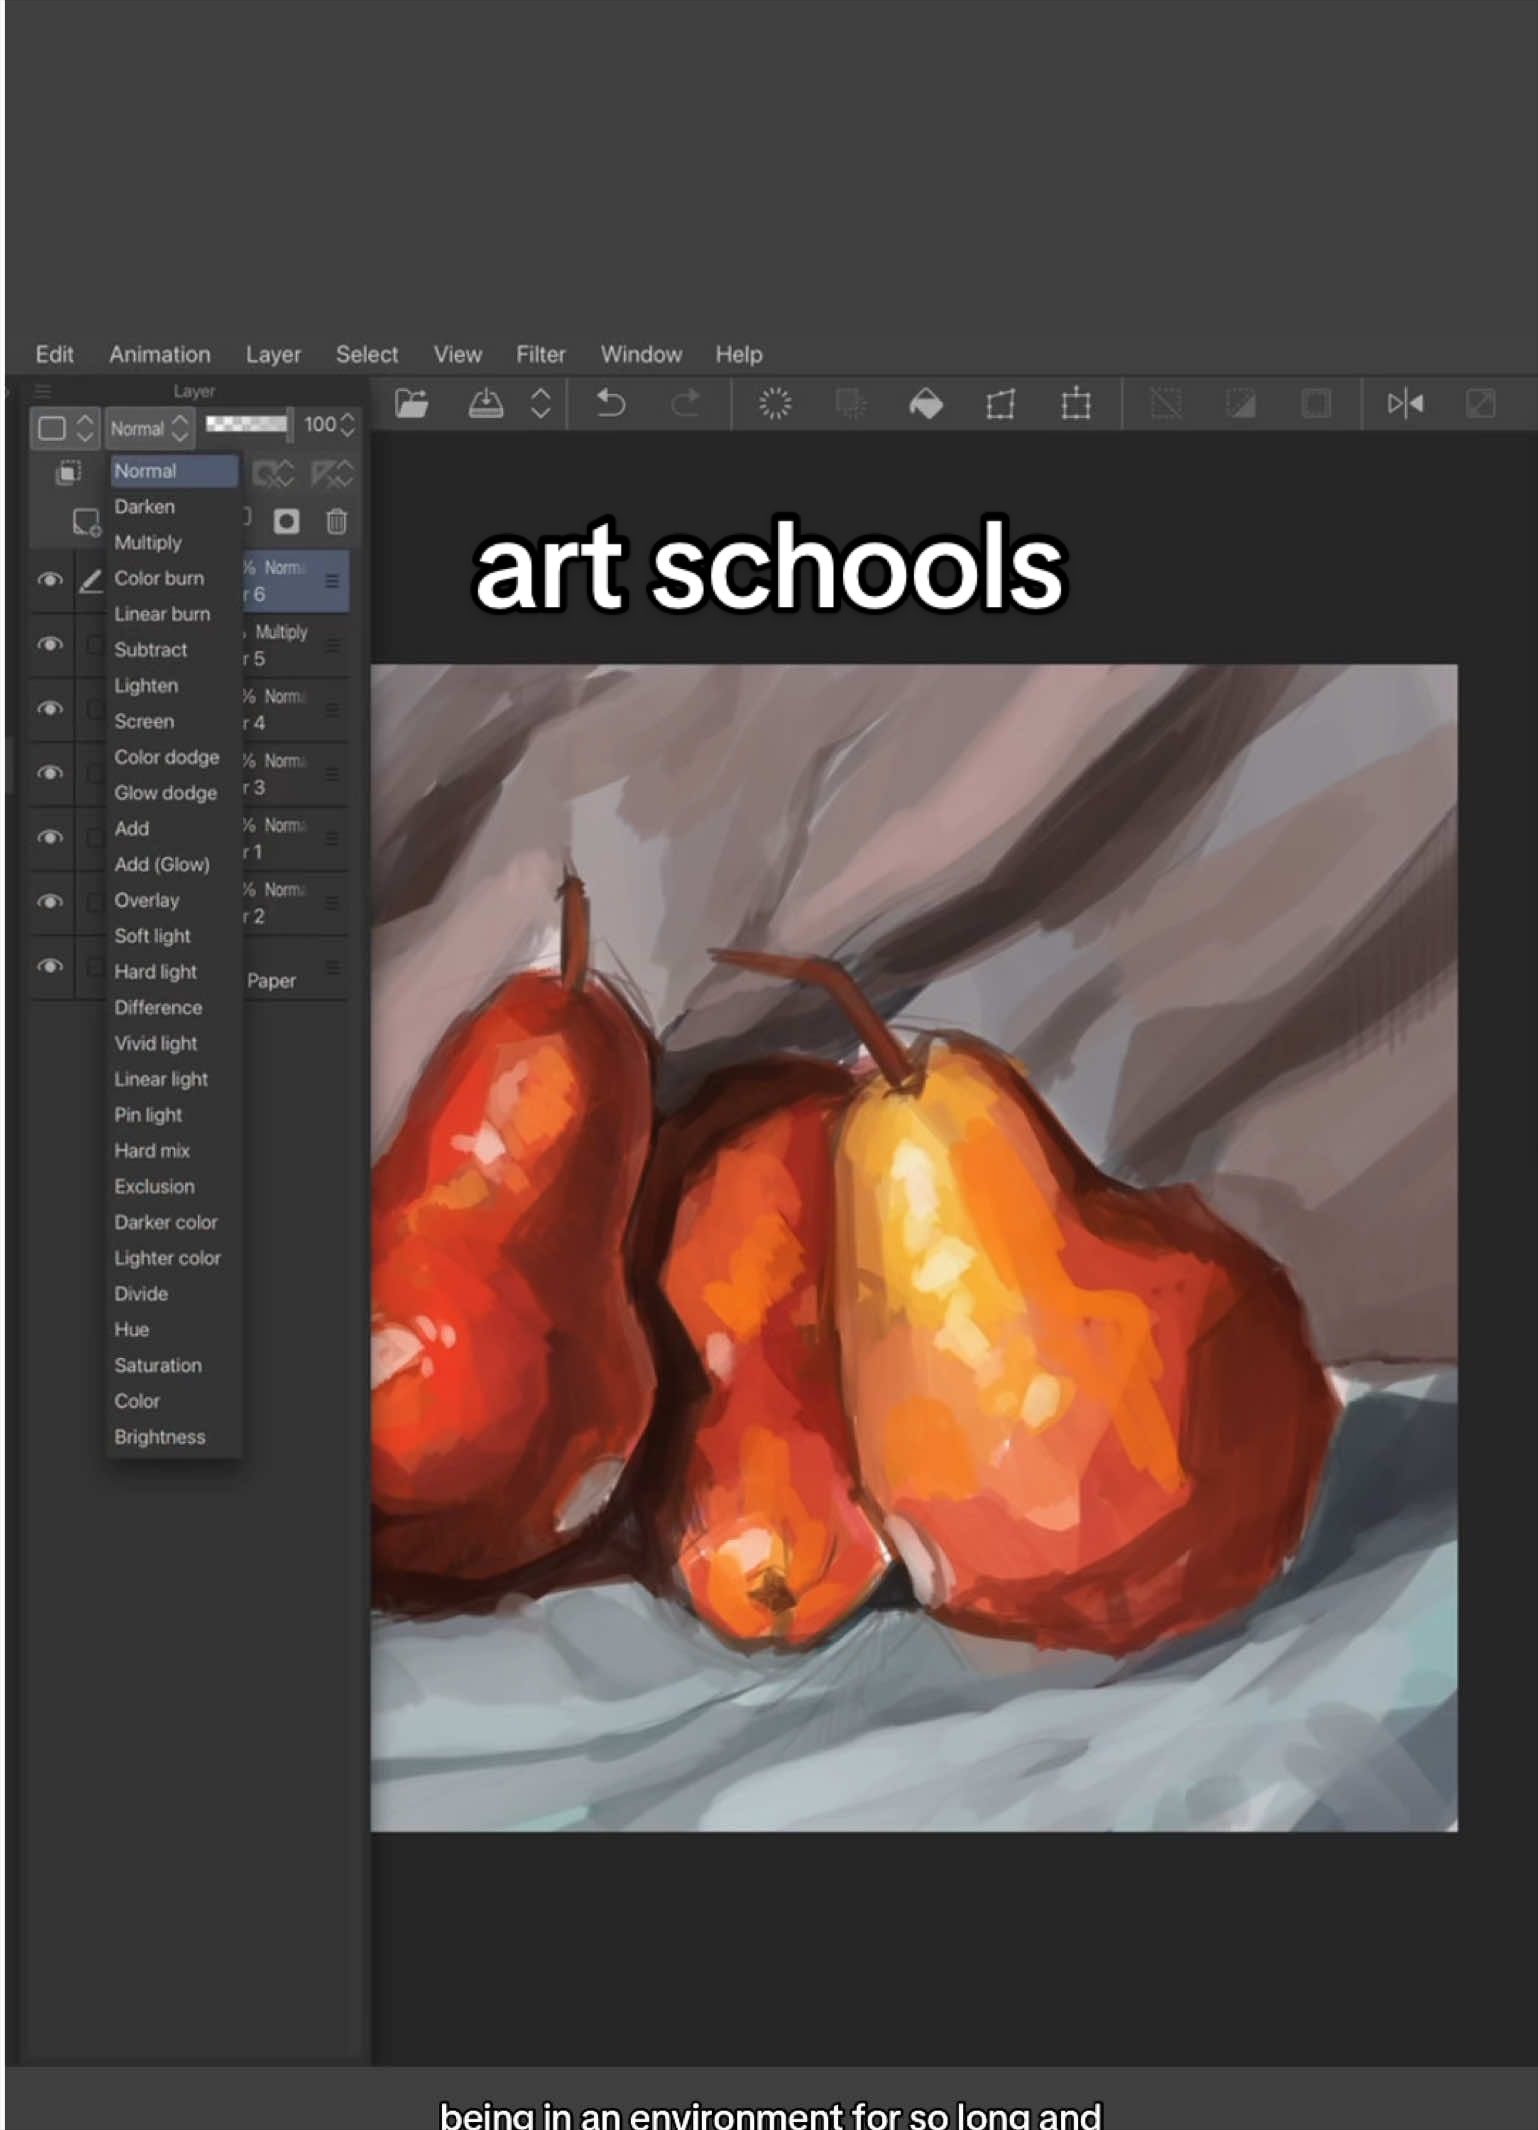The height and width of the screenshot is (2130, 1538).
Task: Toggle visibility of layer 1
Action: coord(50,837)
